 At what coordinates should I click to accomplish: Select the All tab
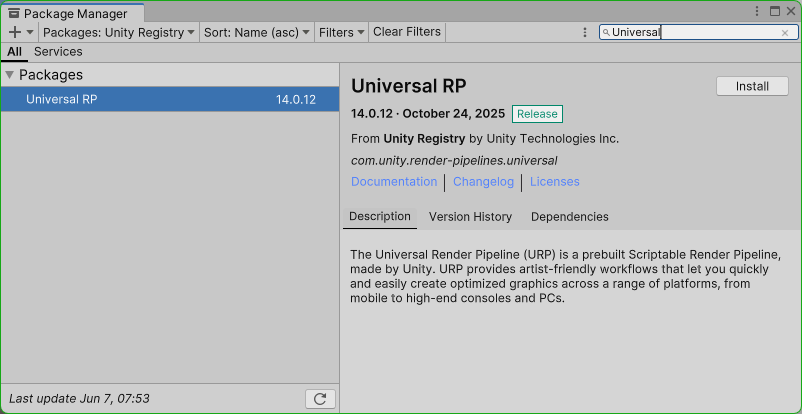(14, 52)
